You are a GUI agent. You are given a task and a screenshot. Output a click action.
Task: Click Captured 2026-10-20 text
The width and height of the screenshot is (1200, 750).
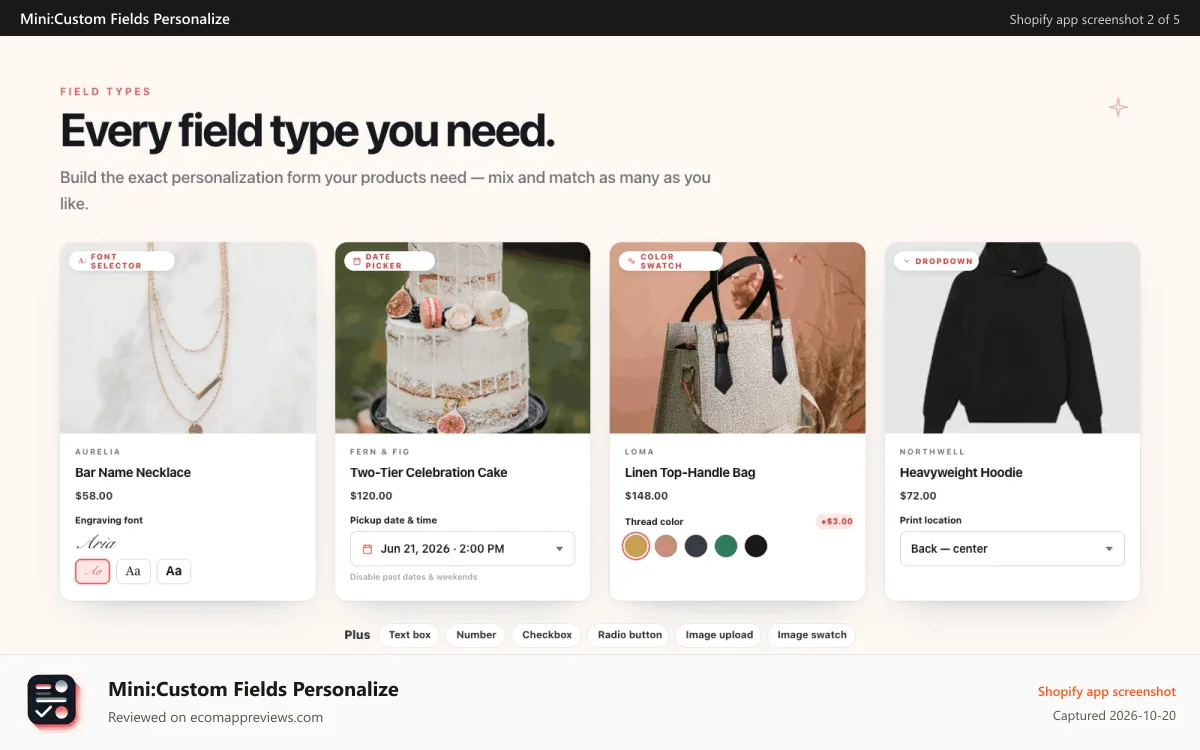[1115, 716]
